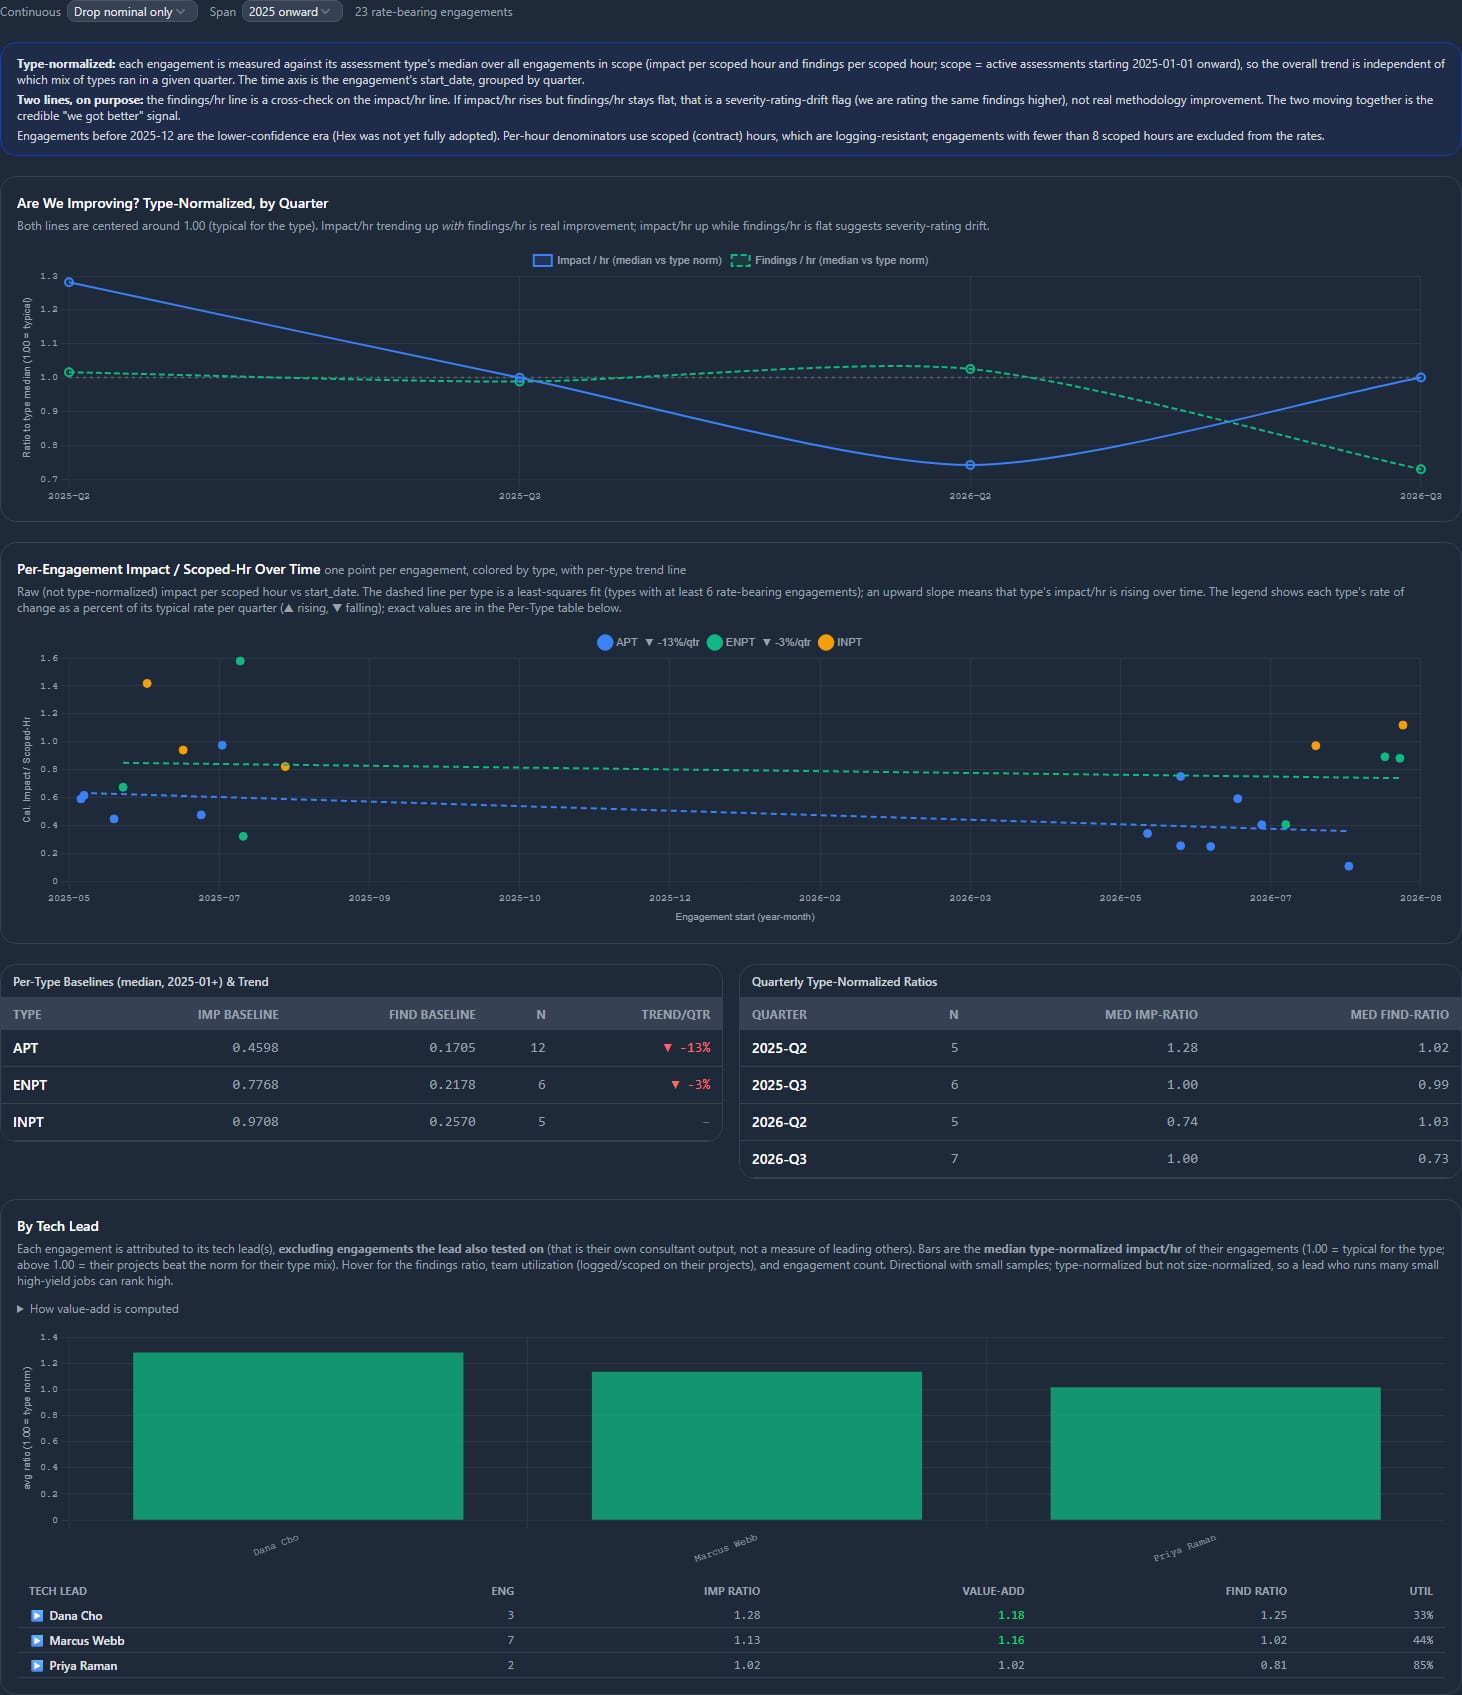Click ENPT trend value -3%

coord(691,1085)
